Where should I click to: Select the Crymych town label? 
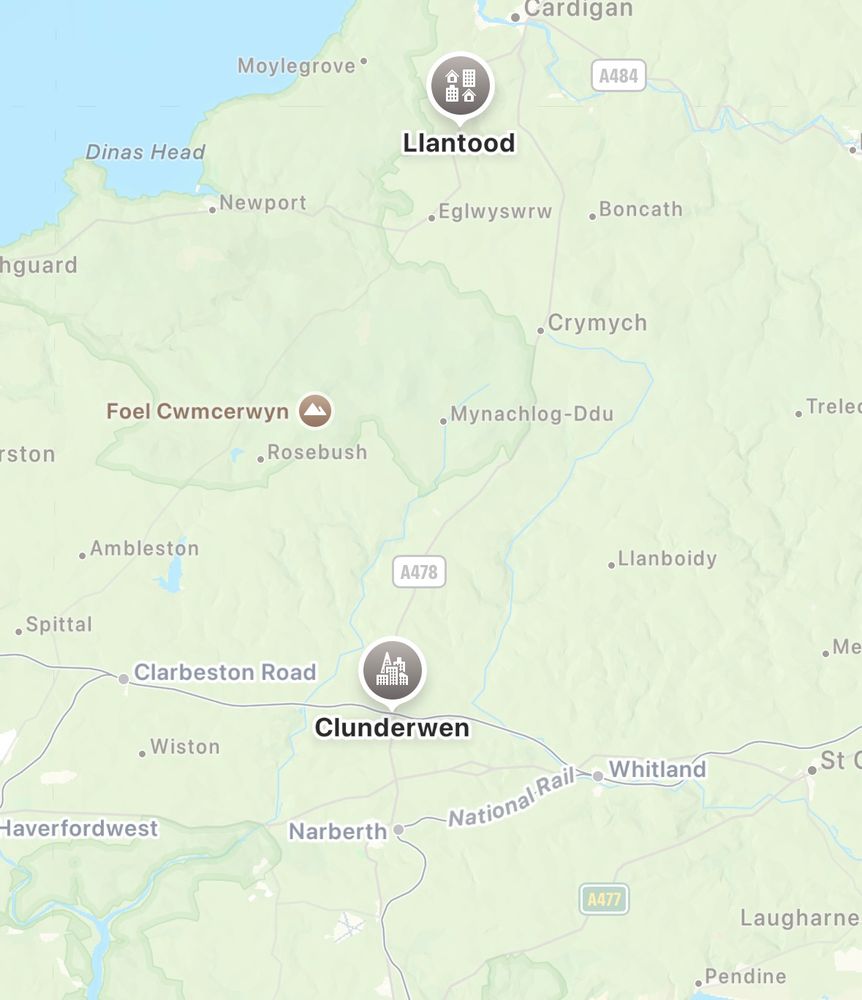tap(597, 323)
